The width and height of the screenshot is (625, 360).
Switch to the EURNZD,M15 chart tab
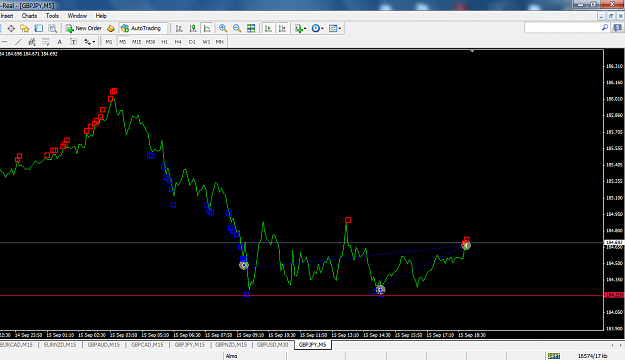[60, 345]
